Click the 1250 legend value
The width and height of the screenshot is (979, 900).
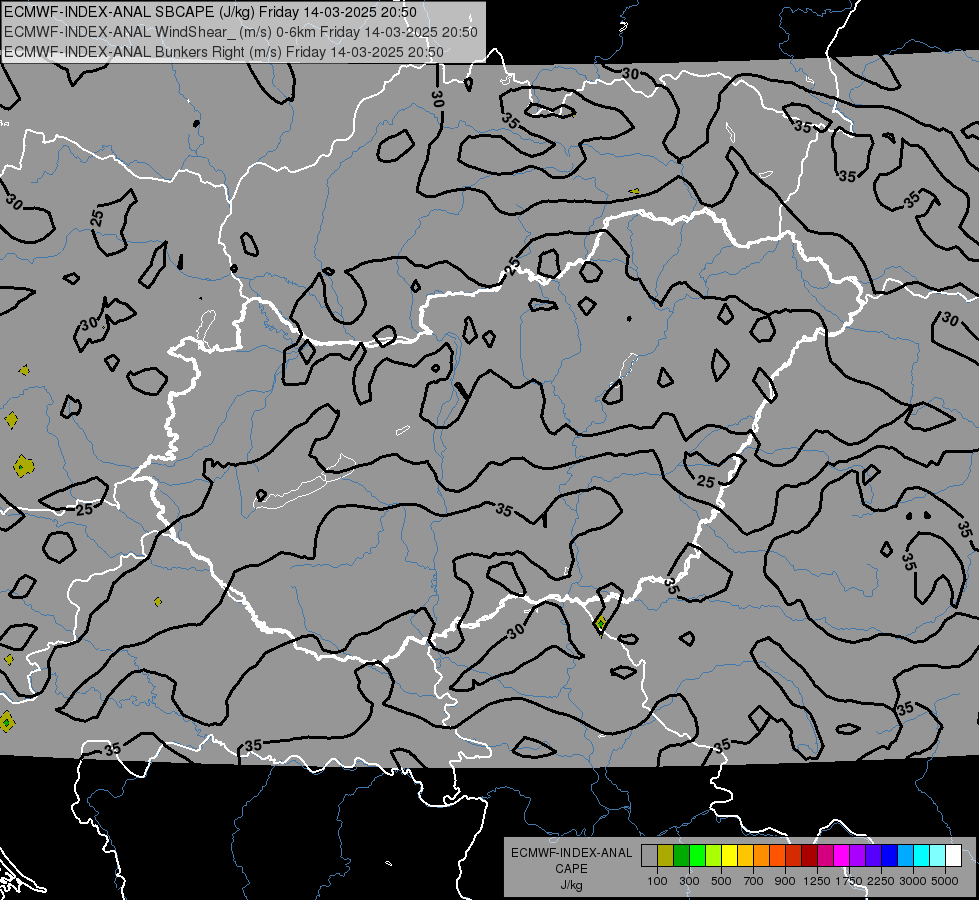pos(817,881)
